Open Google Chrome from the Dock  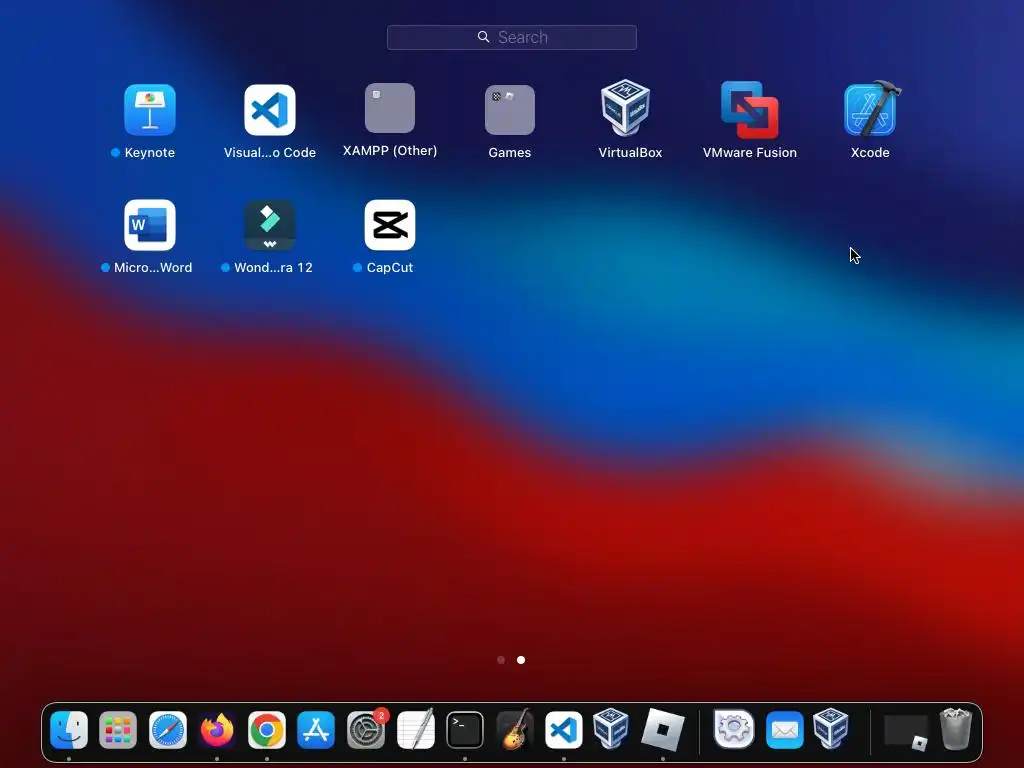pyautogui.click(x=266, y=730)
